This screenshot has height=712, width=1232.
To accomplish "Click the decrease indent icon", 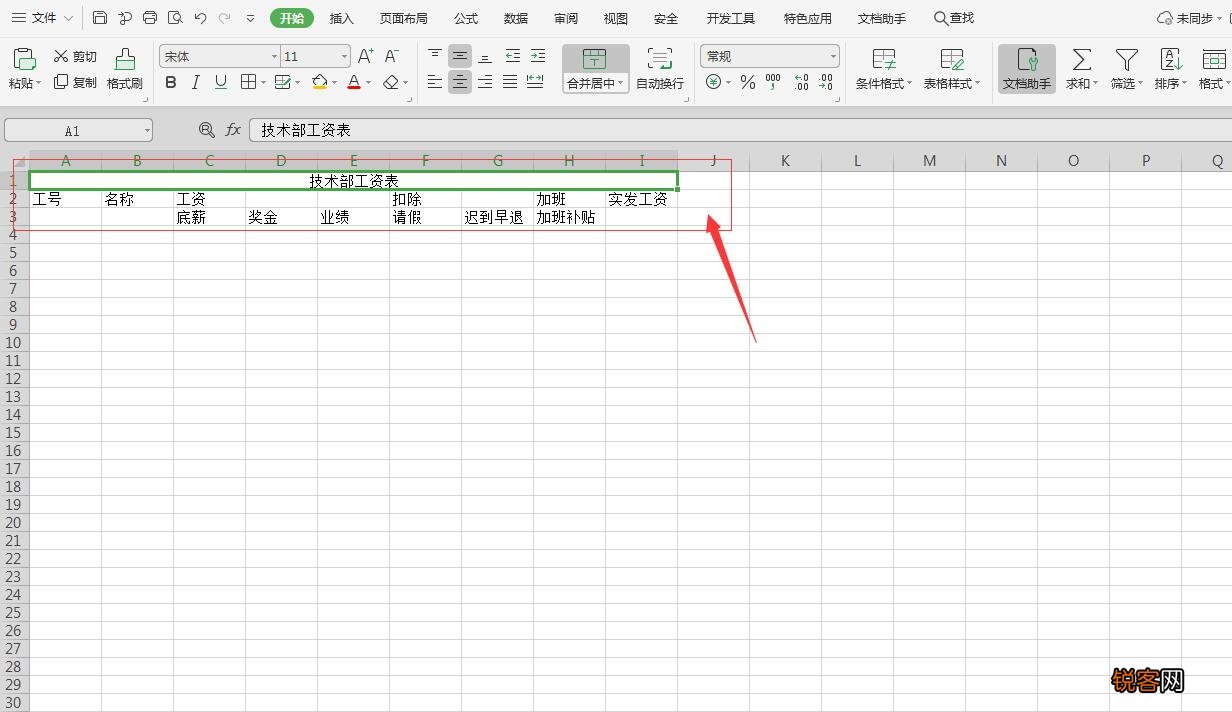I will pos(512,56).
